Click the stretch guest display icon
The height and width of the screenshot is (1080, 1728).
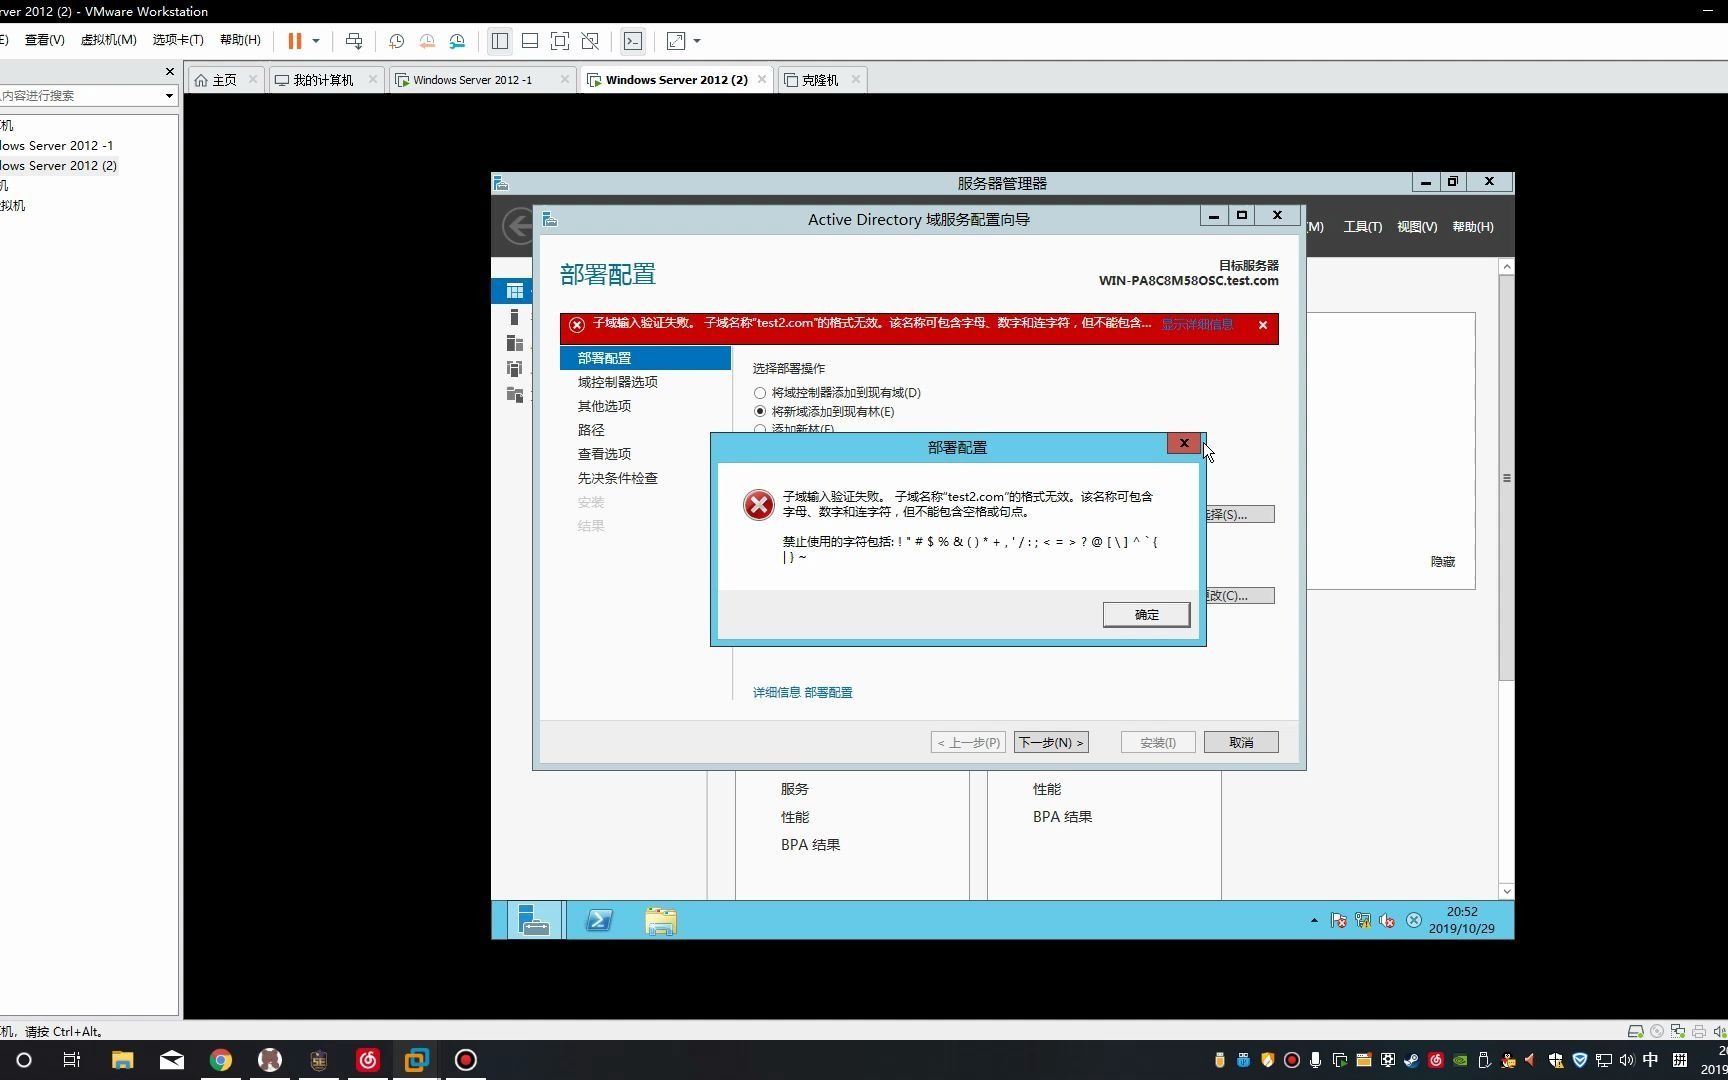[x=676, y=41]
